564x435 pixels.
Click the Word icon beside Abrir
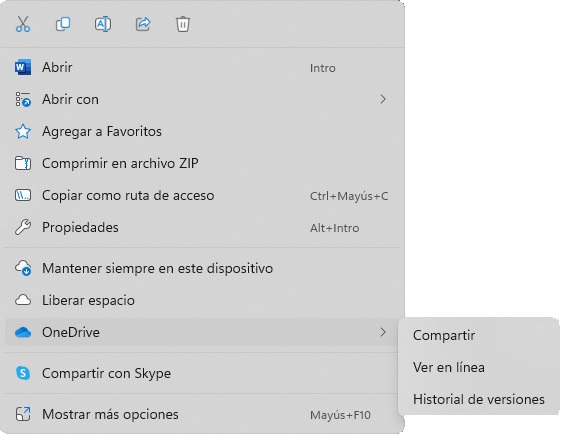click(x=23, y=67)
